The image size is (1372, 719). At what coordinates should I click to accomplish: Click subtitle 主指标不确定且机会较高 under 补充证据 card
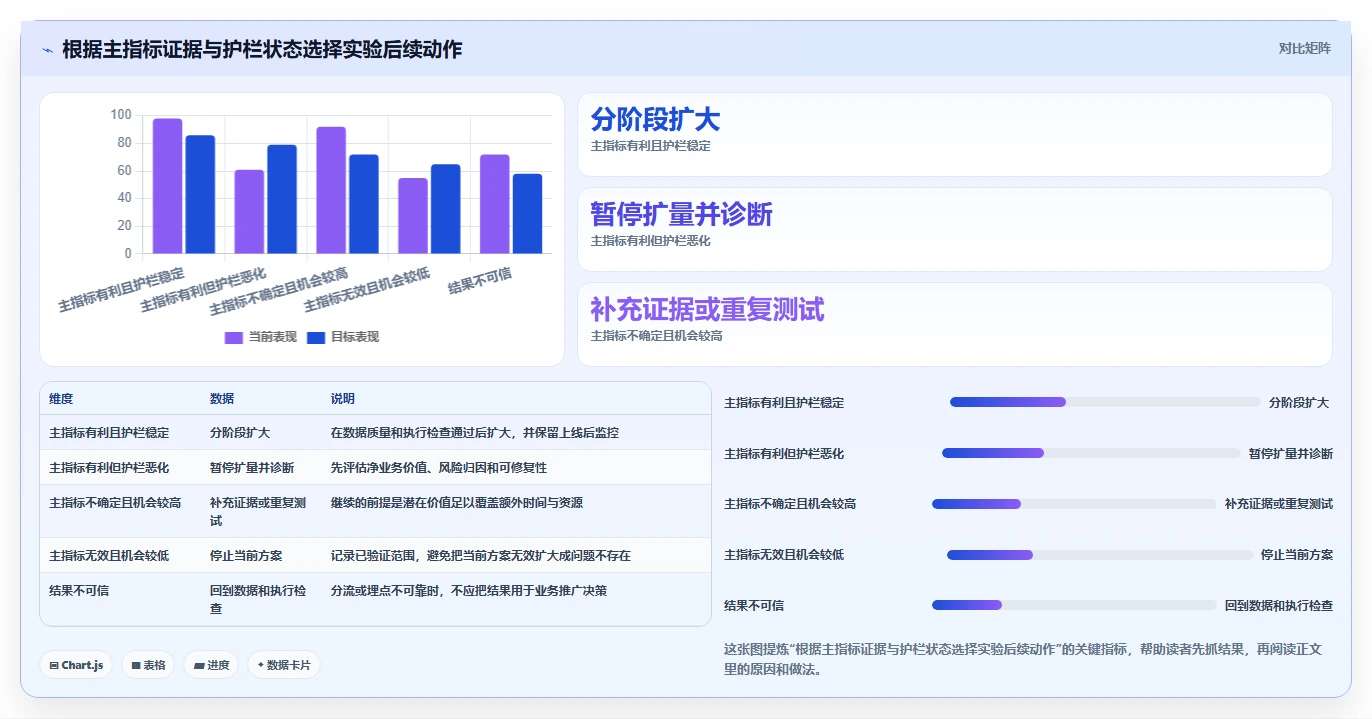tap(657, 336)
